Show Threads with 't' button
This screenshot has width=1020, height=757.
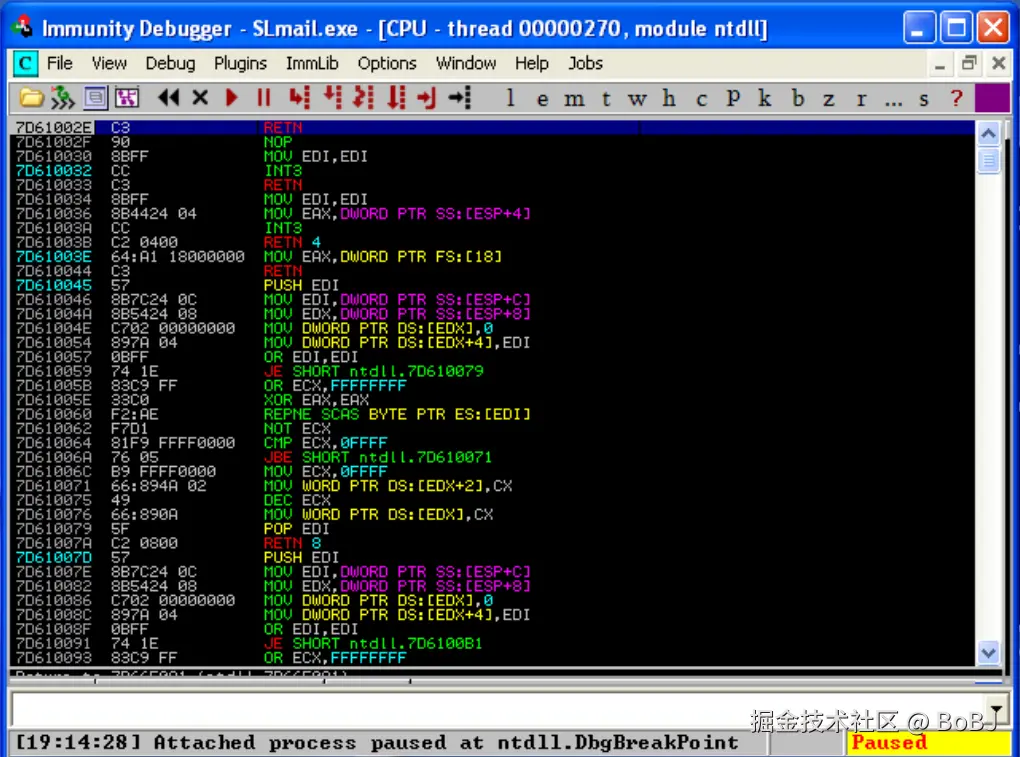coord(606,99)
